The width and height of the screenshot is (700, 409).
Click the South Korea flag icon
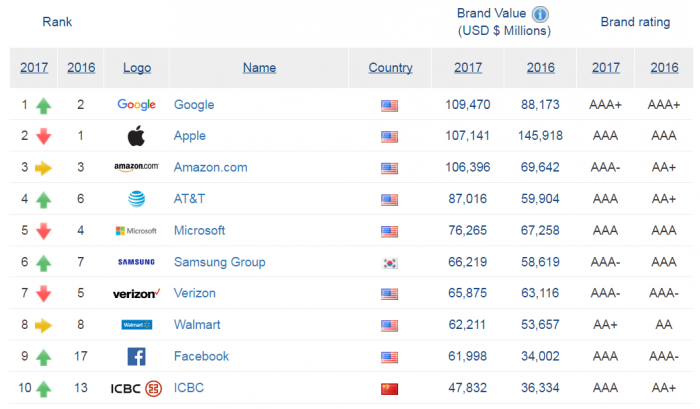tap(390, 263)
